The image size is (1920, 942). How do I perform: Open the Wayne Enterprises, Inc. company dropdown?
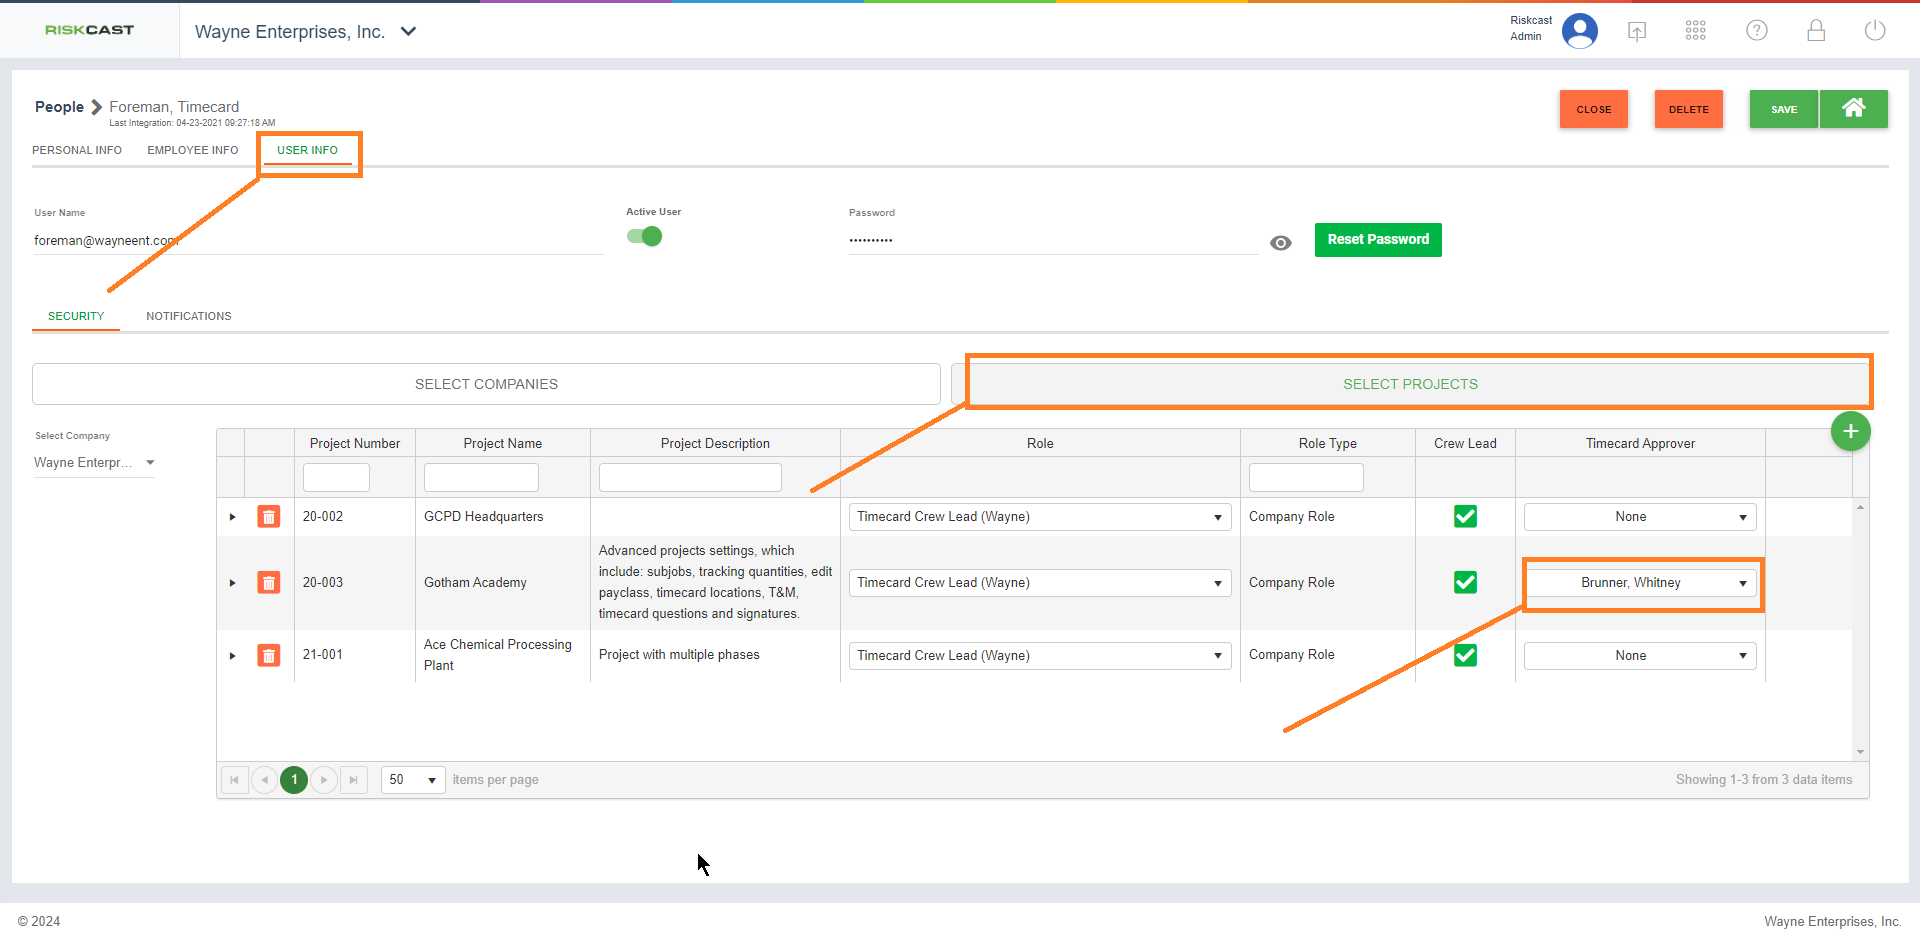click(x=306, y=32)
